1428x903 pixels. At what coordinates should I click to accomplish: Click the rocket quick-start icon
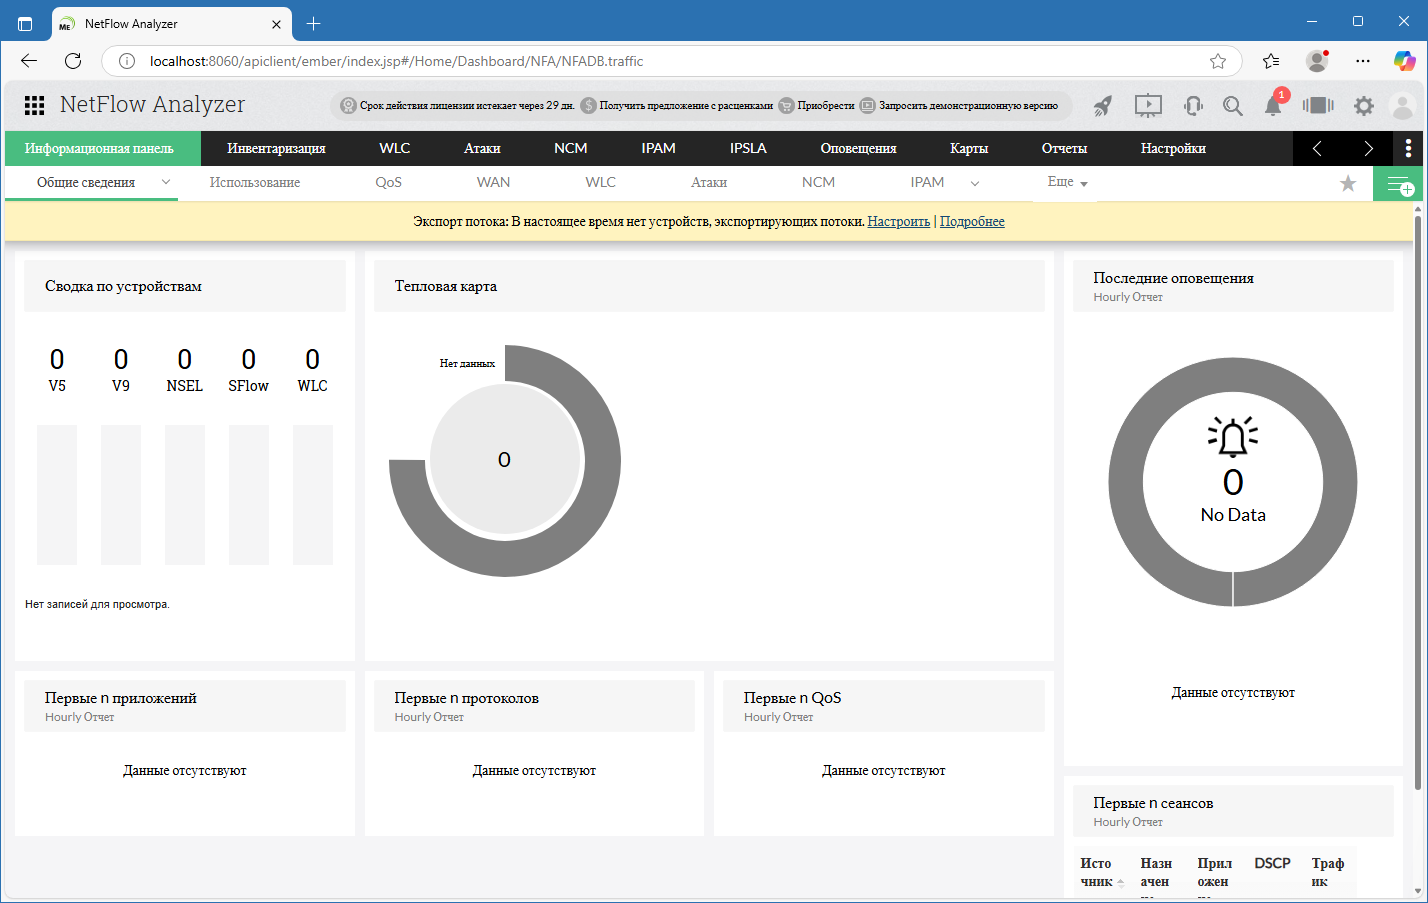coord(1102,105)
